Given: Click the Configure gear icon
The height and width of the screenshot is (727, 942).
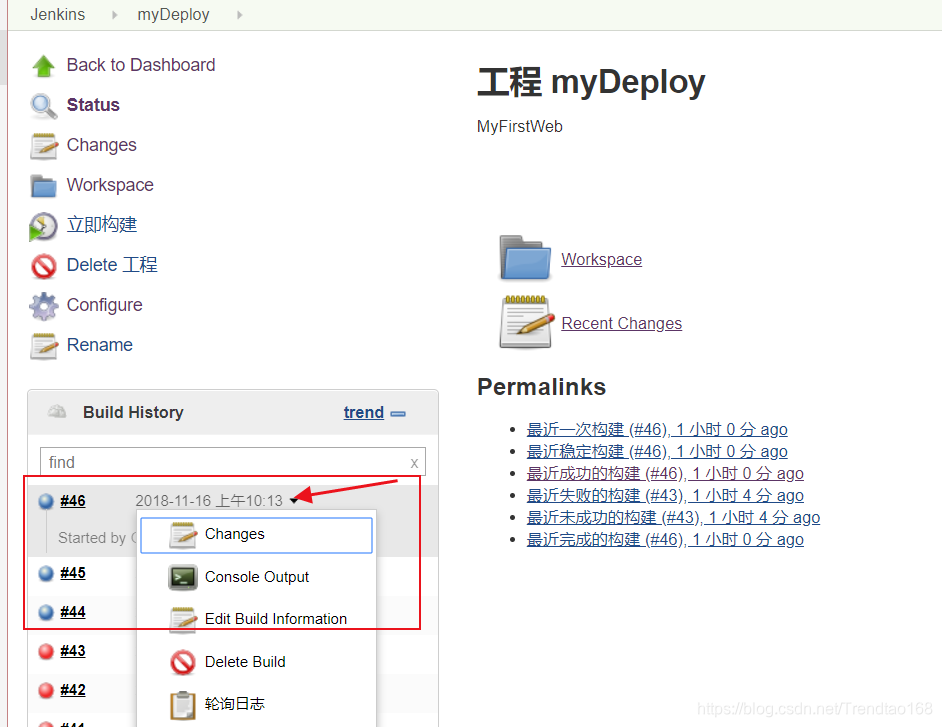Looking at the screenshot, I should click(x=44, y=306).
